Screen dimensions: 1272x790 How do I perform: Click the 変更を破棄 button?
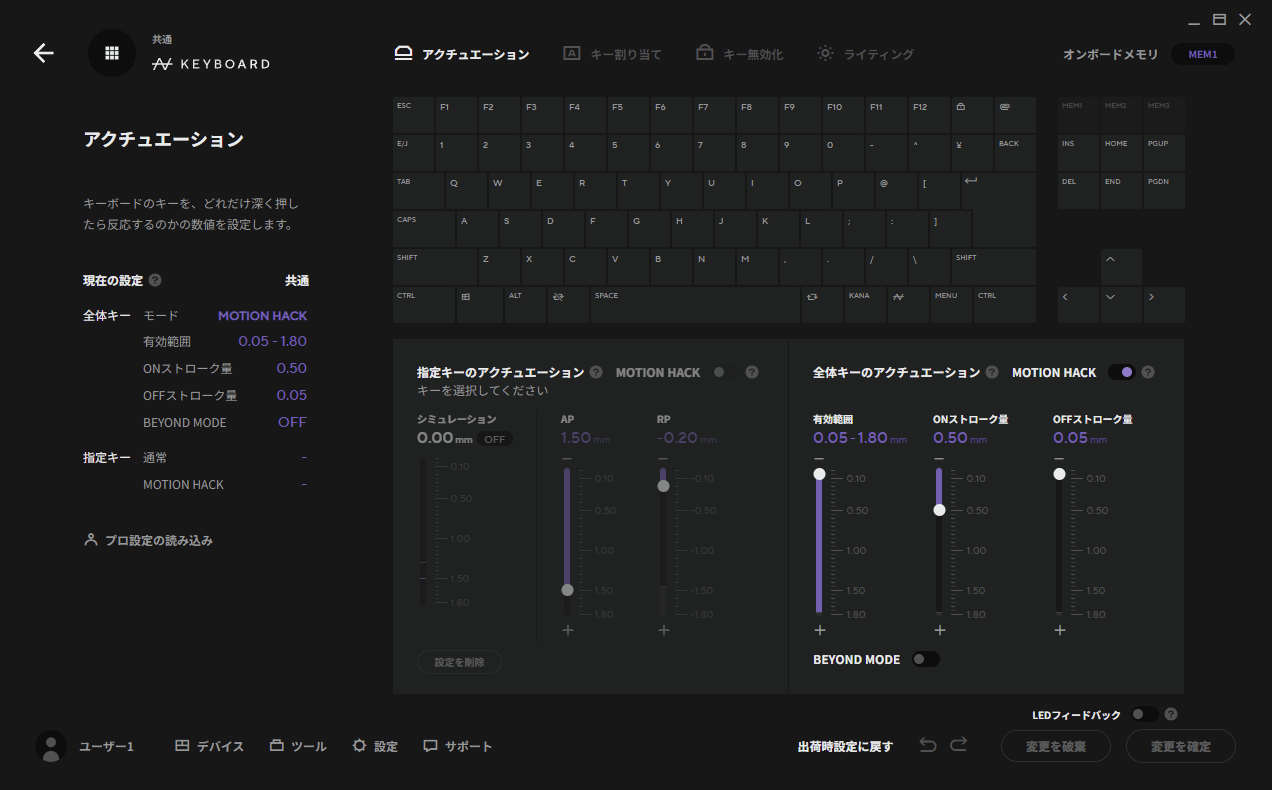1056,746
